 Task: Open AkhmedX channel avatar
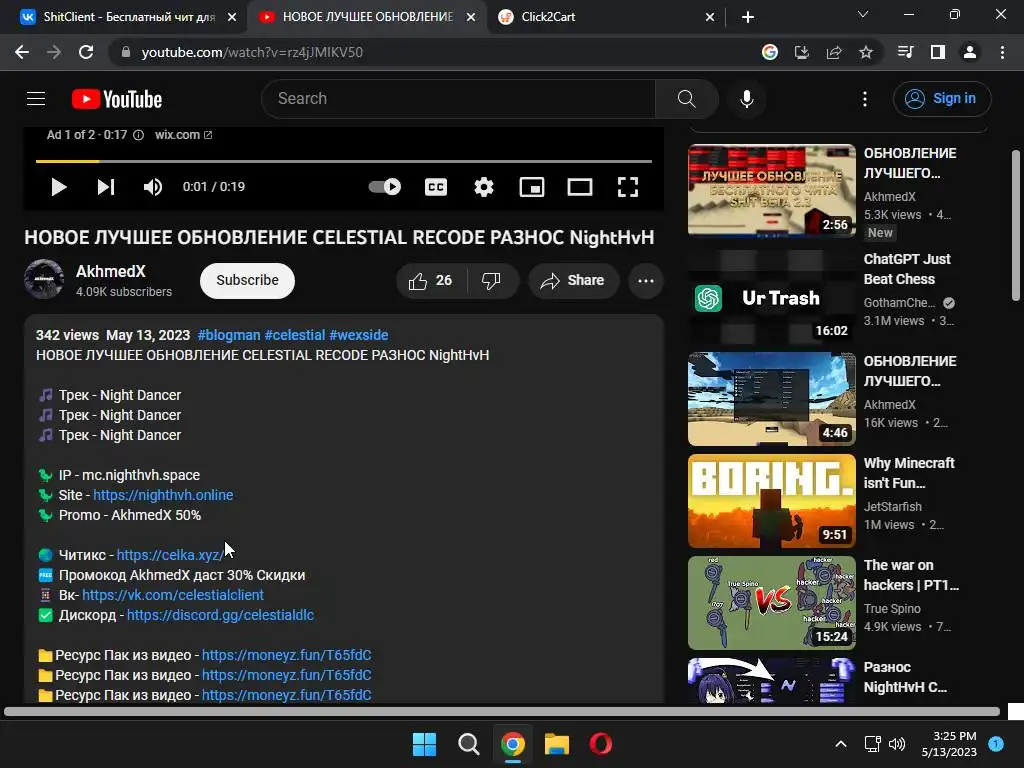pyautogui.click(x=44, y=279)
